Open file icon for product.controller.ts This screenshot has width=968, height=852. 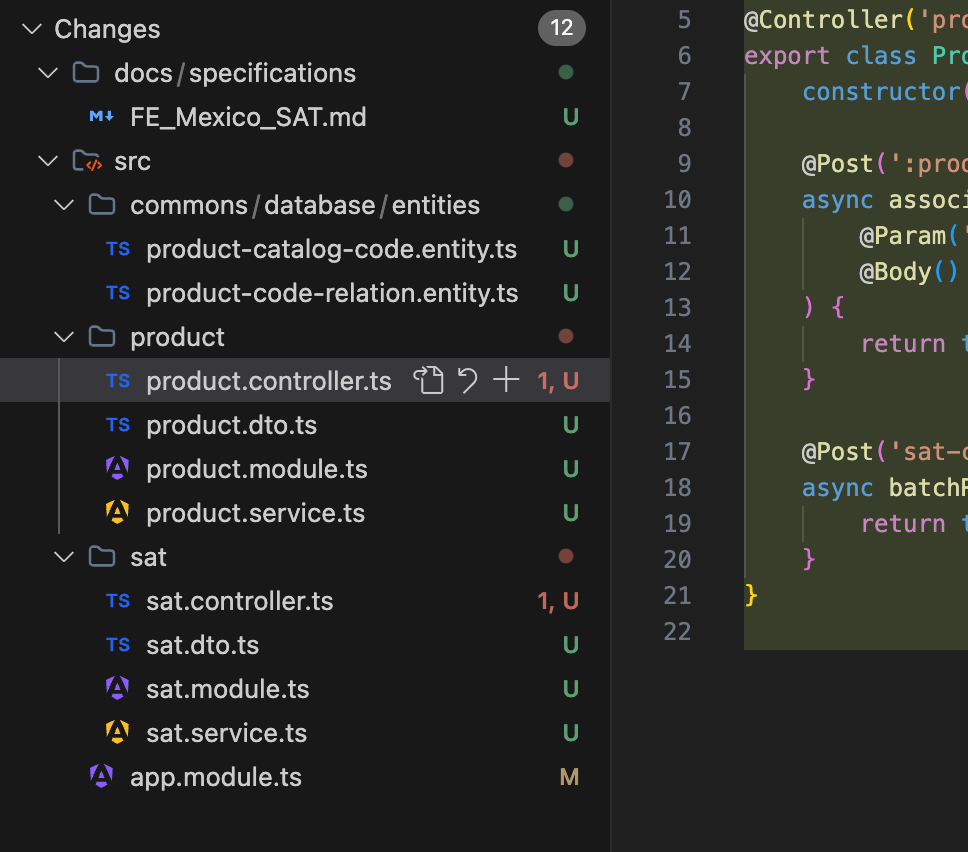tap(428, 380)
